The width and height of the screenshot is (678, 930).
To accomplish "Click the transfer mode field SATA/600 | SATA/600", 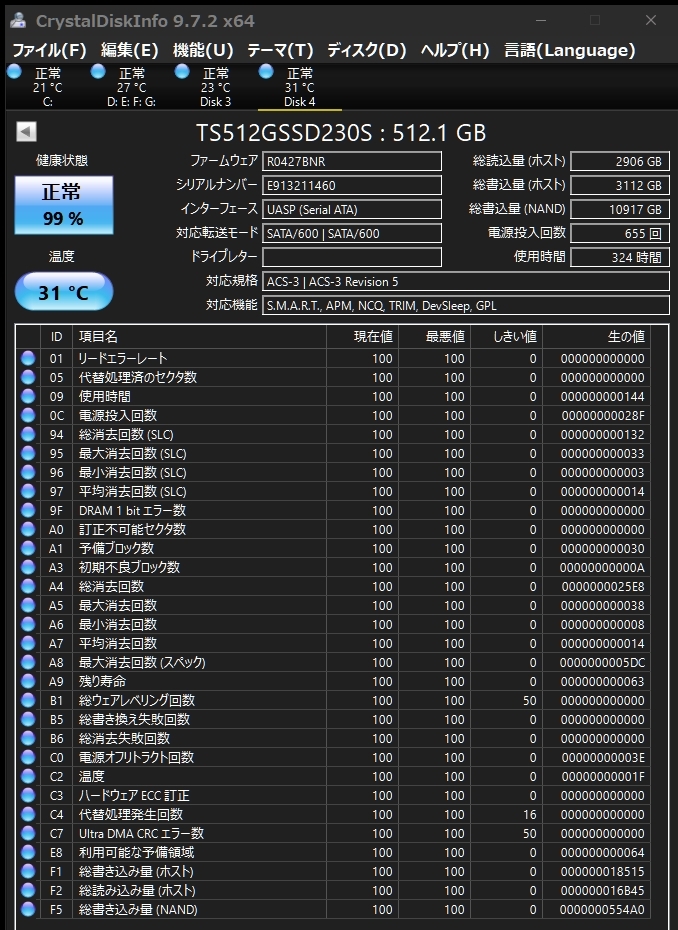I will click(352, 233).
